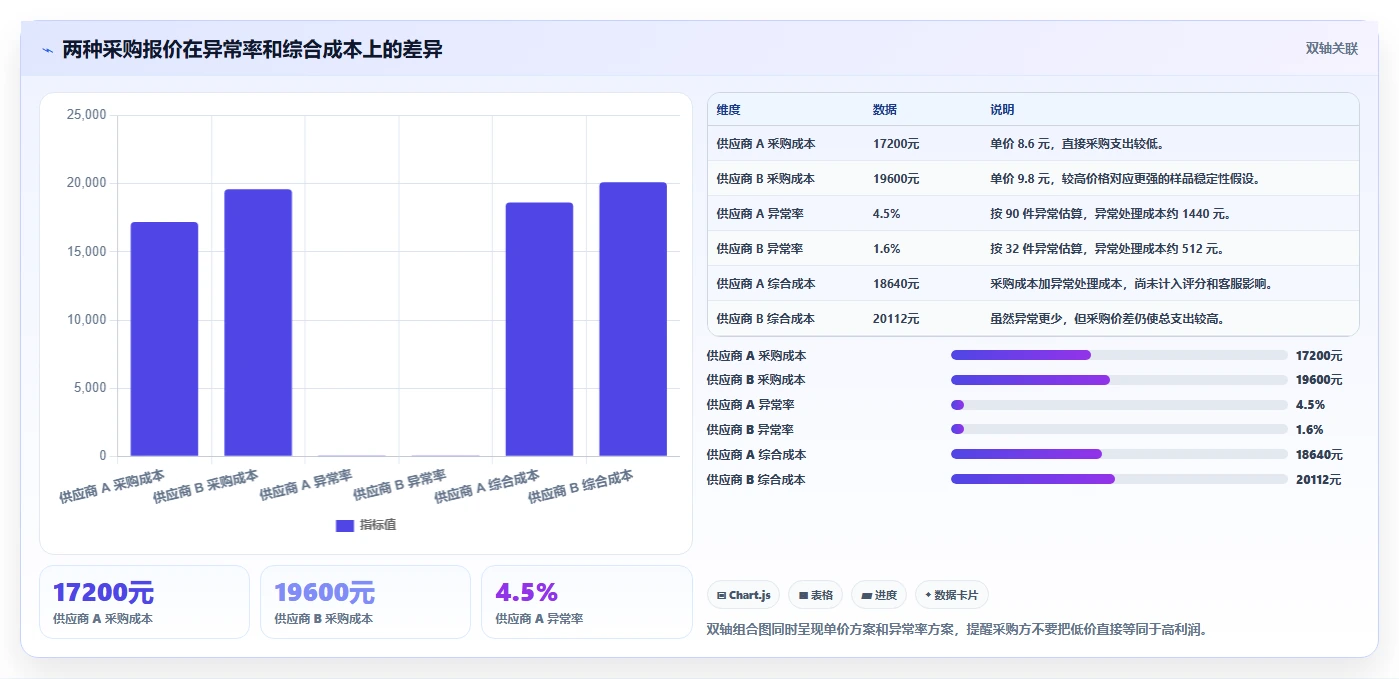This screenshot has height=679, width=1399.
Task: Click the 供应商 A 异常率 x-axis label
Action: coord(306,485)
